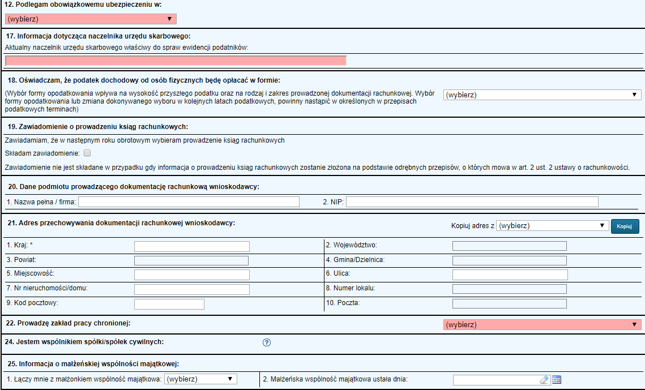
Task: Click the Kraj input field
Action: [192, 246]
